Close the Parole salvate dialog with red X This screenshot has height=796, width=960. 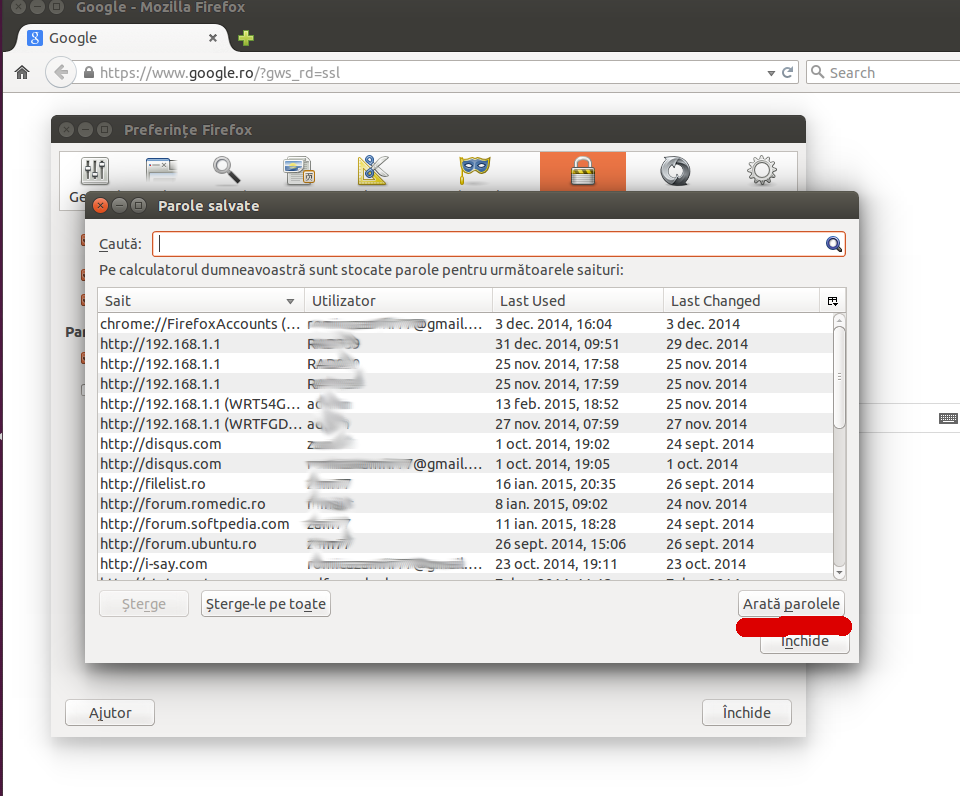[x=100, y=206]
